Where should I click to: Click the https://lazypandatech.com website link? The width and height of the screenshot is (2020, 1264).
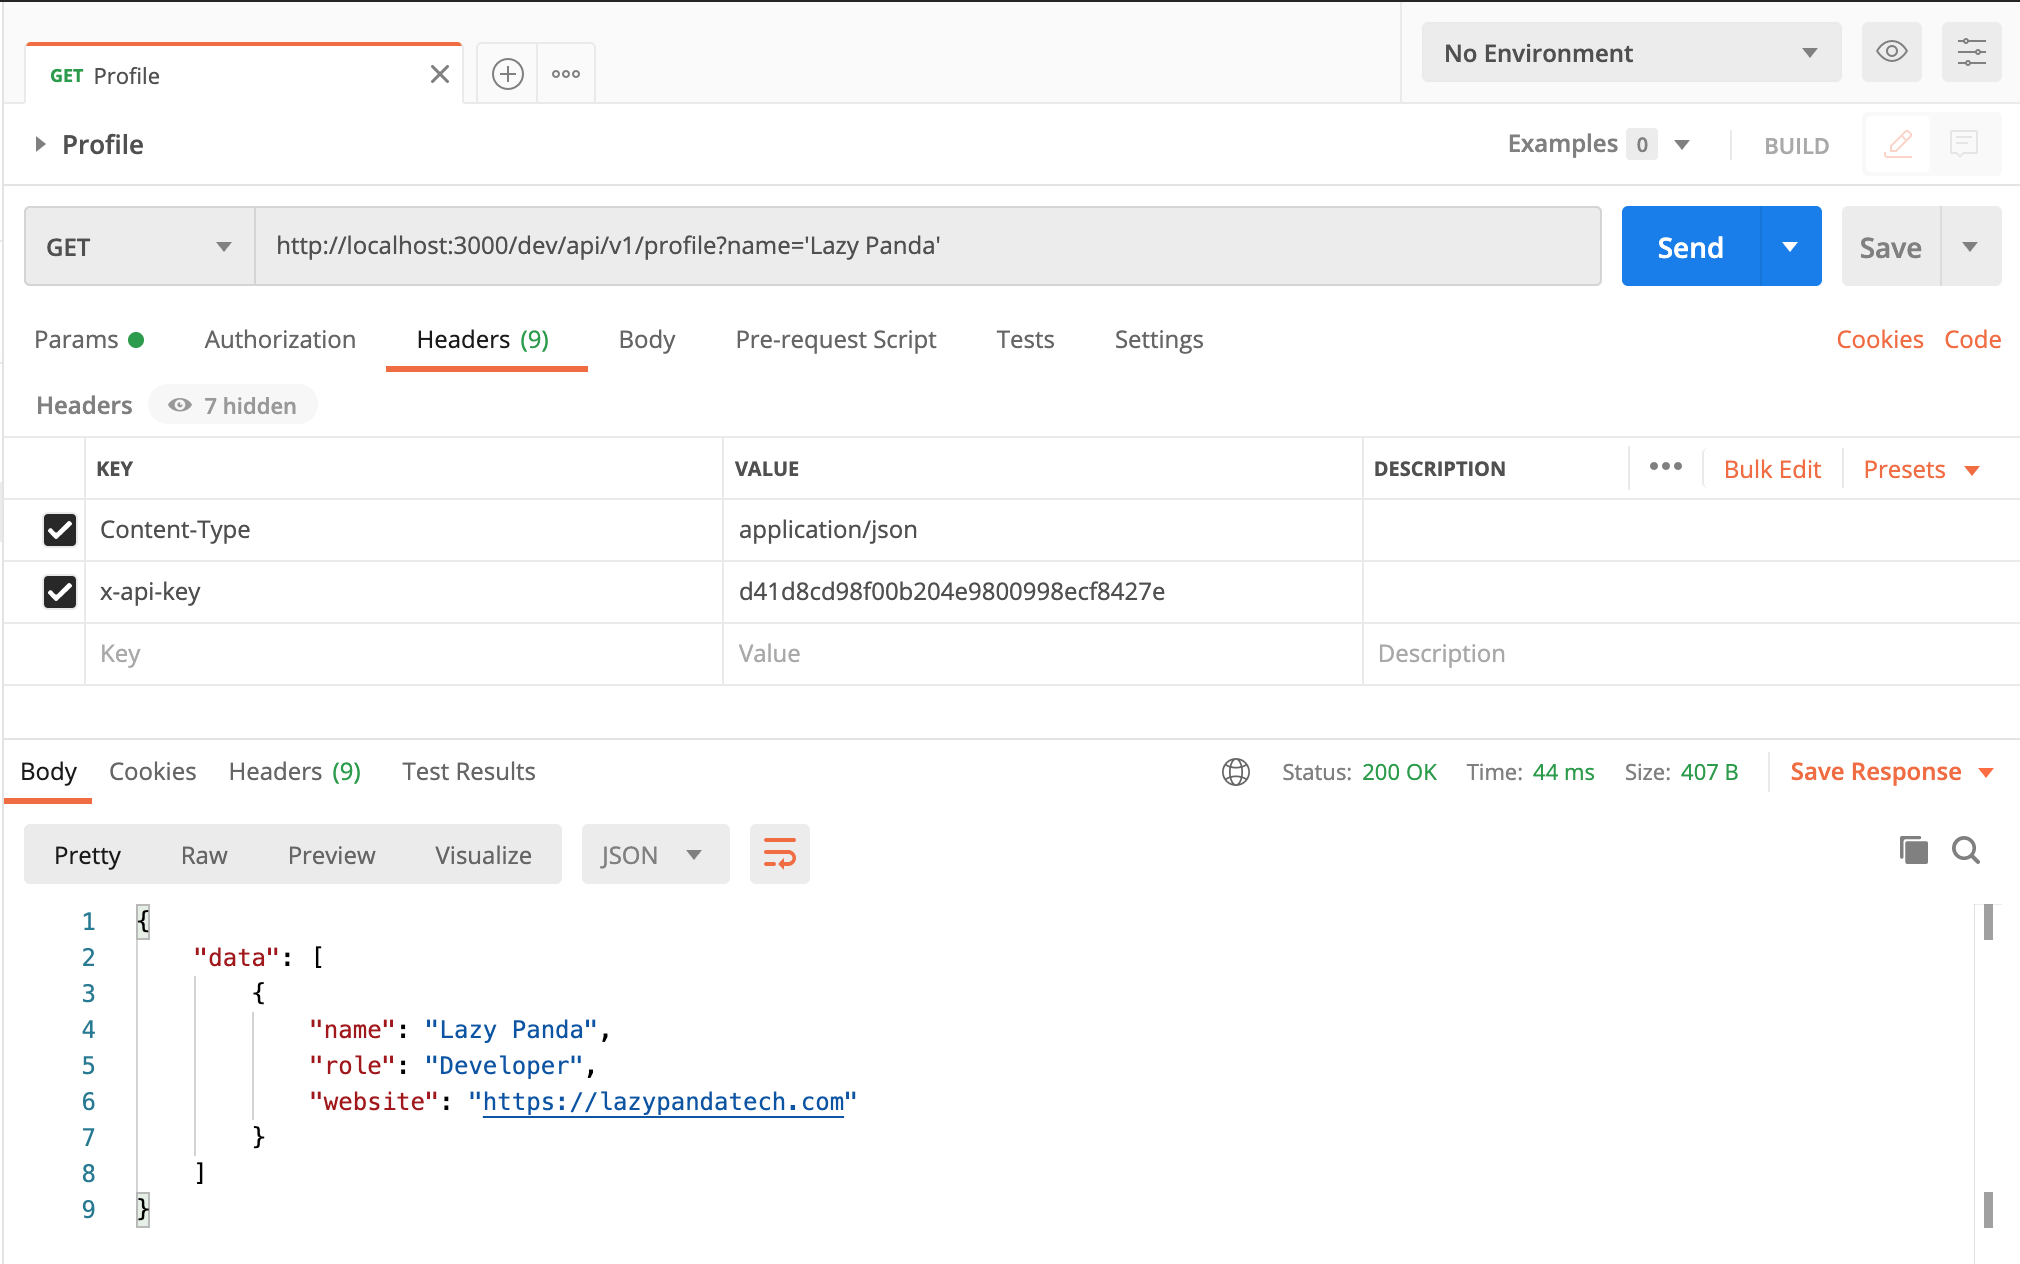pyautogui.click(x=663, y=1101)
